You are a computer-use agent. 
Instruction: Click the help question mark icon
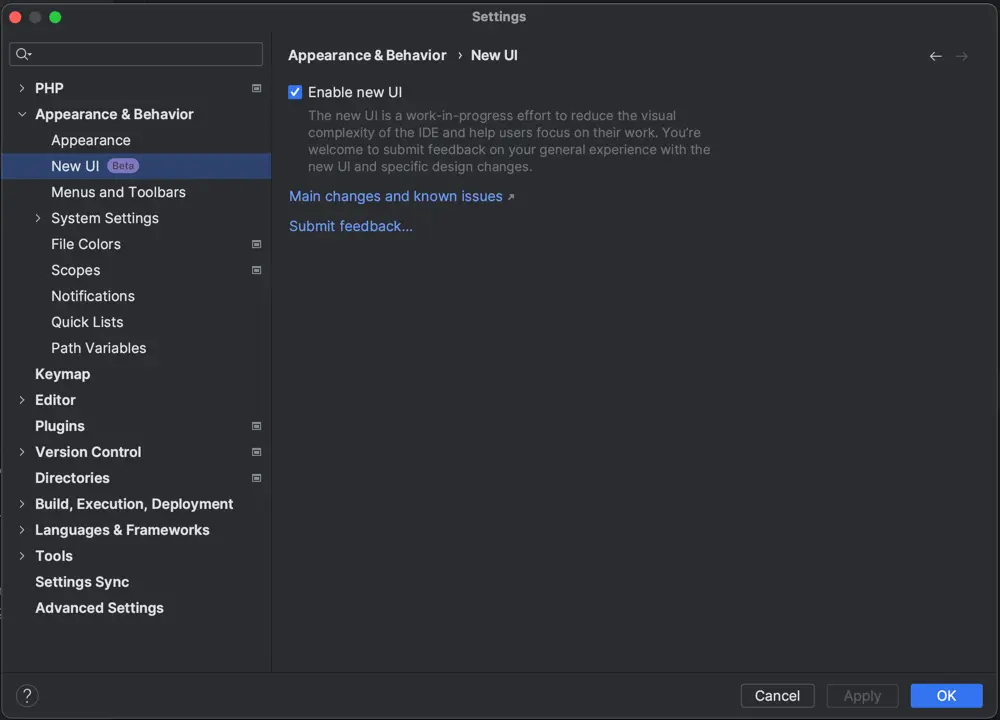click(27, 695)
